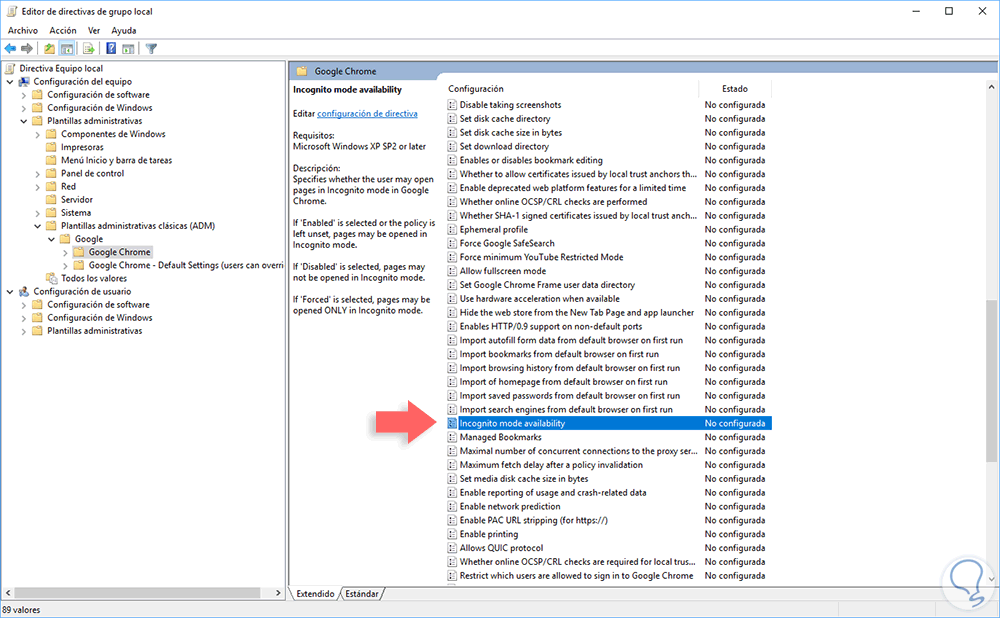Image resolution: width=1000 pixels, height=618 pixels.
Task: Click policy icon beside Force Google SafeSearch
Action: click(x=452, y=243)
